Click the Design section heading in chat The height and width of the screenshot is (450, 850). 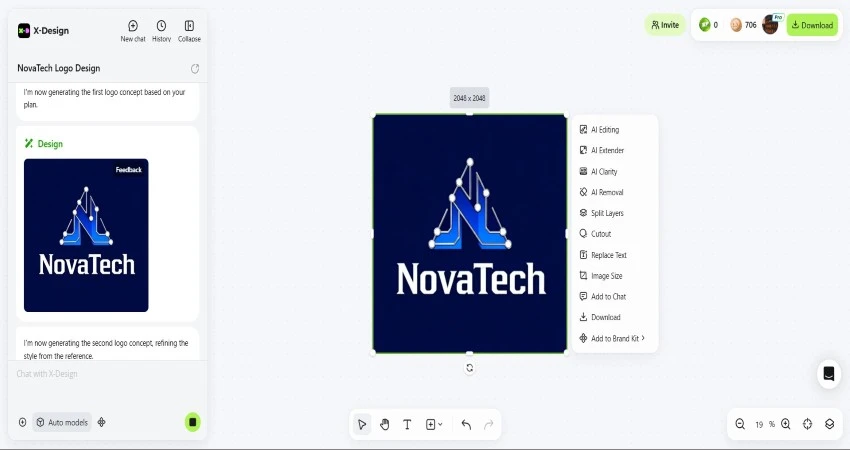pos(44,144)
